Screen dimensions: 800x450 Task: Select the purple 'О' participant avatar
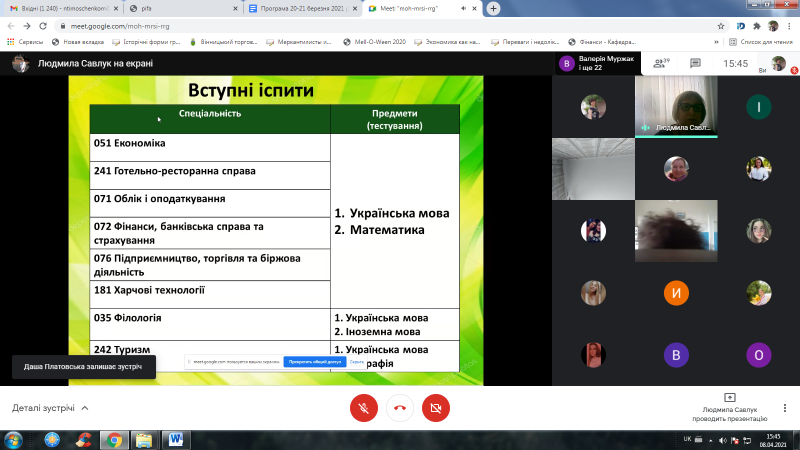759,355
